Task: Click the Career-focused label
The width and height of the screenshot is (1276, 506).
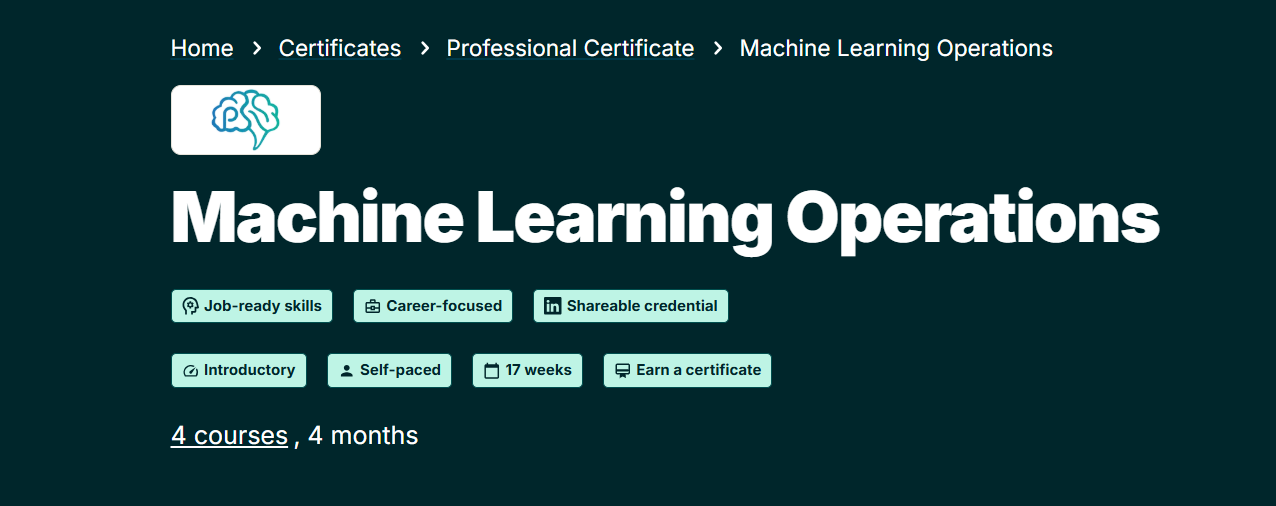Action: tap(444, 306)
